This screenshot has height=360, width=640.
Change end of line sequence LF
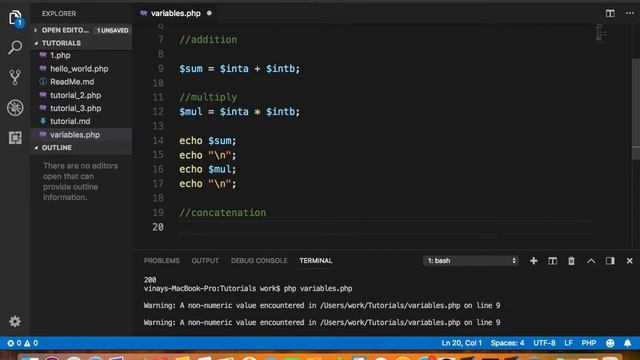[x=568, y=343]
